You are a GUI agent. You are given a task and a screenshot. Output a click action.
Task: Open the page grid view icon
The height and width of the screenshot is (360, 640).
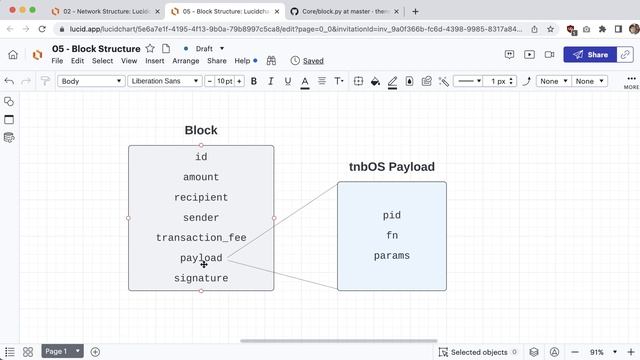(x=28, y=352)
